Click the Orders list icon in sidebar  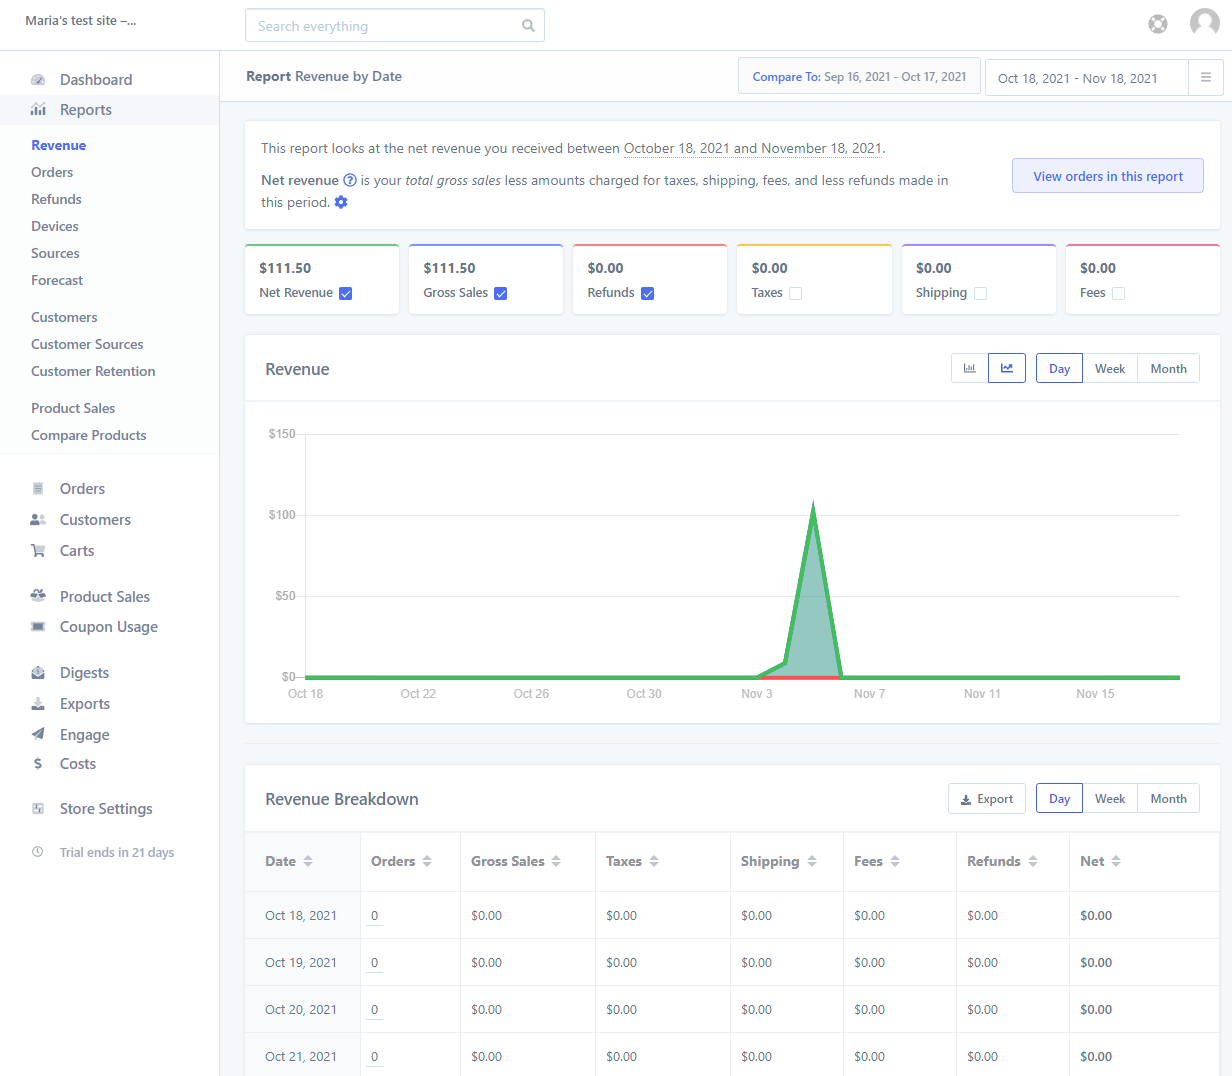(38, 489)
